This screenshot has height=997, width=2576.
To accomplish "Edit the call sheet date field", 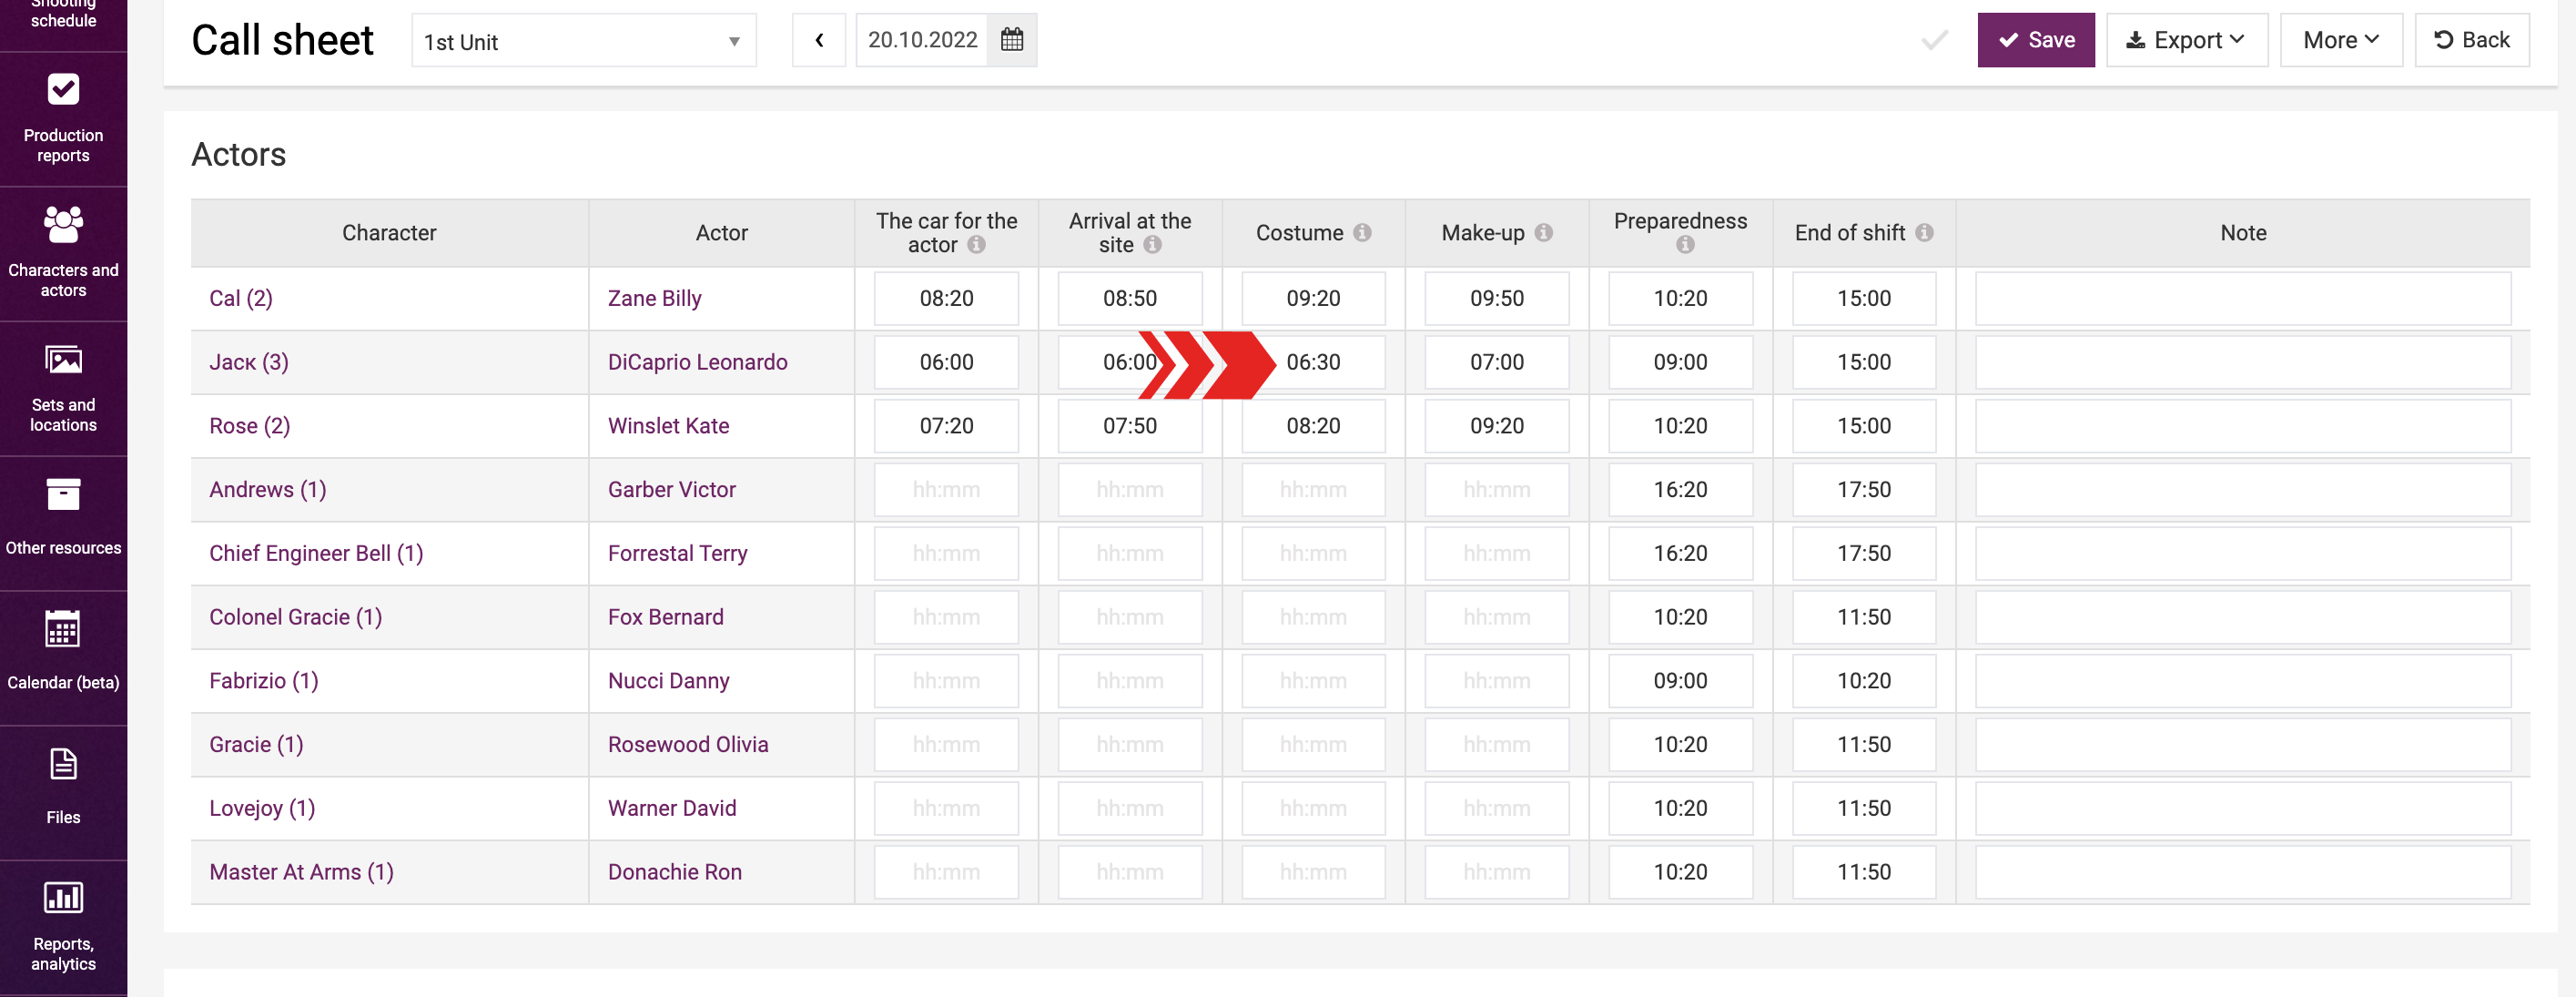I will [922, 40].
